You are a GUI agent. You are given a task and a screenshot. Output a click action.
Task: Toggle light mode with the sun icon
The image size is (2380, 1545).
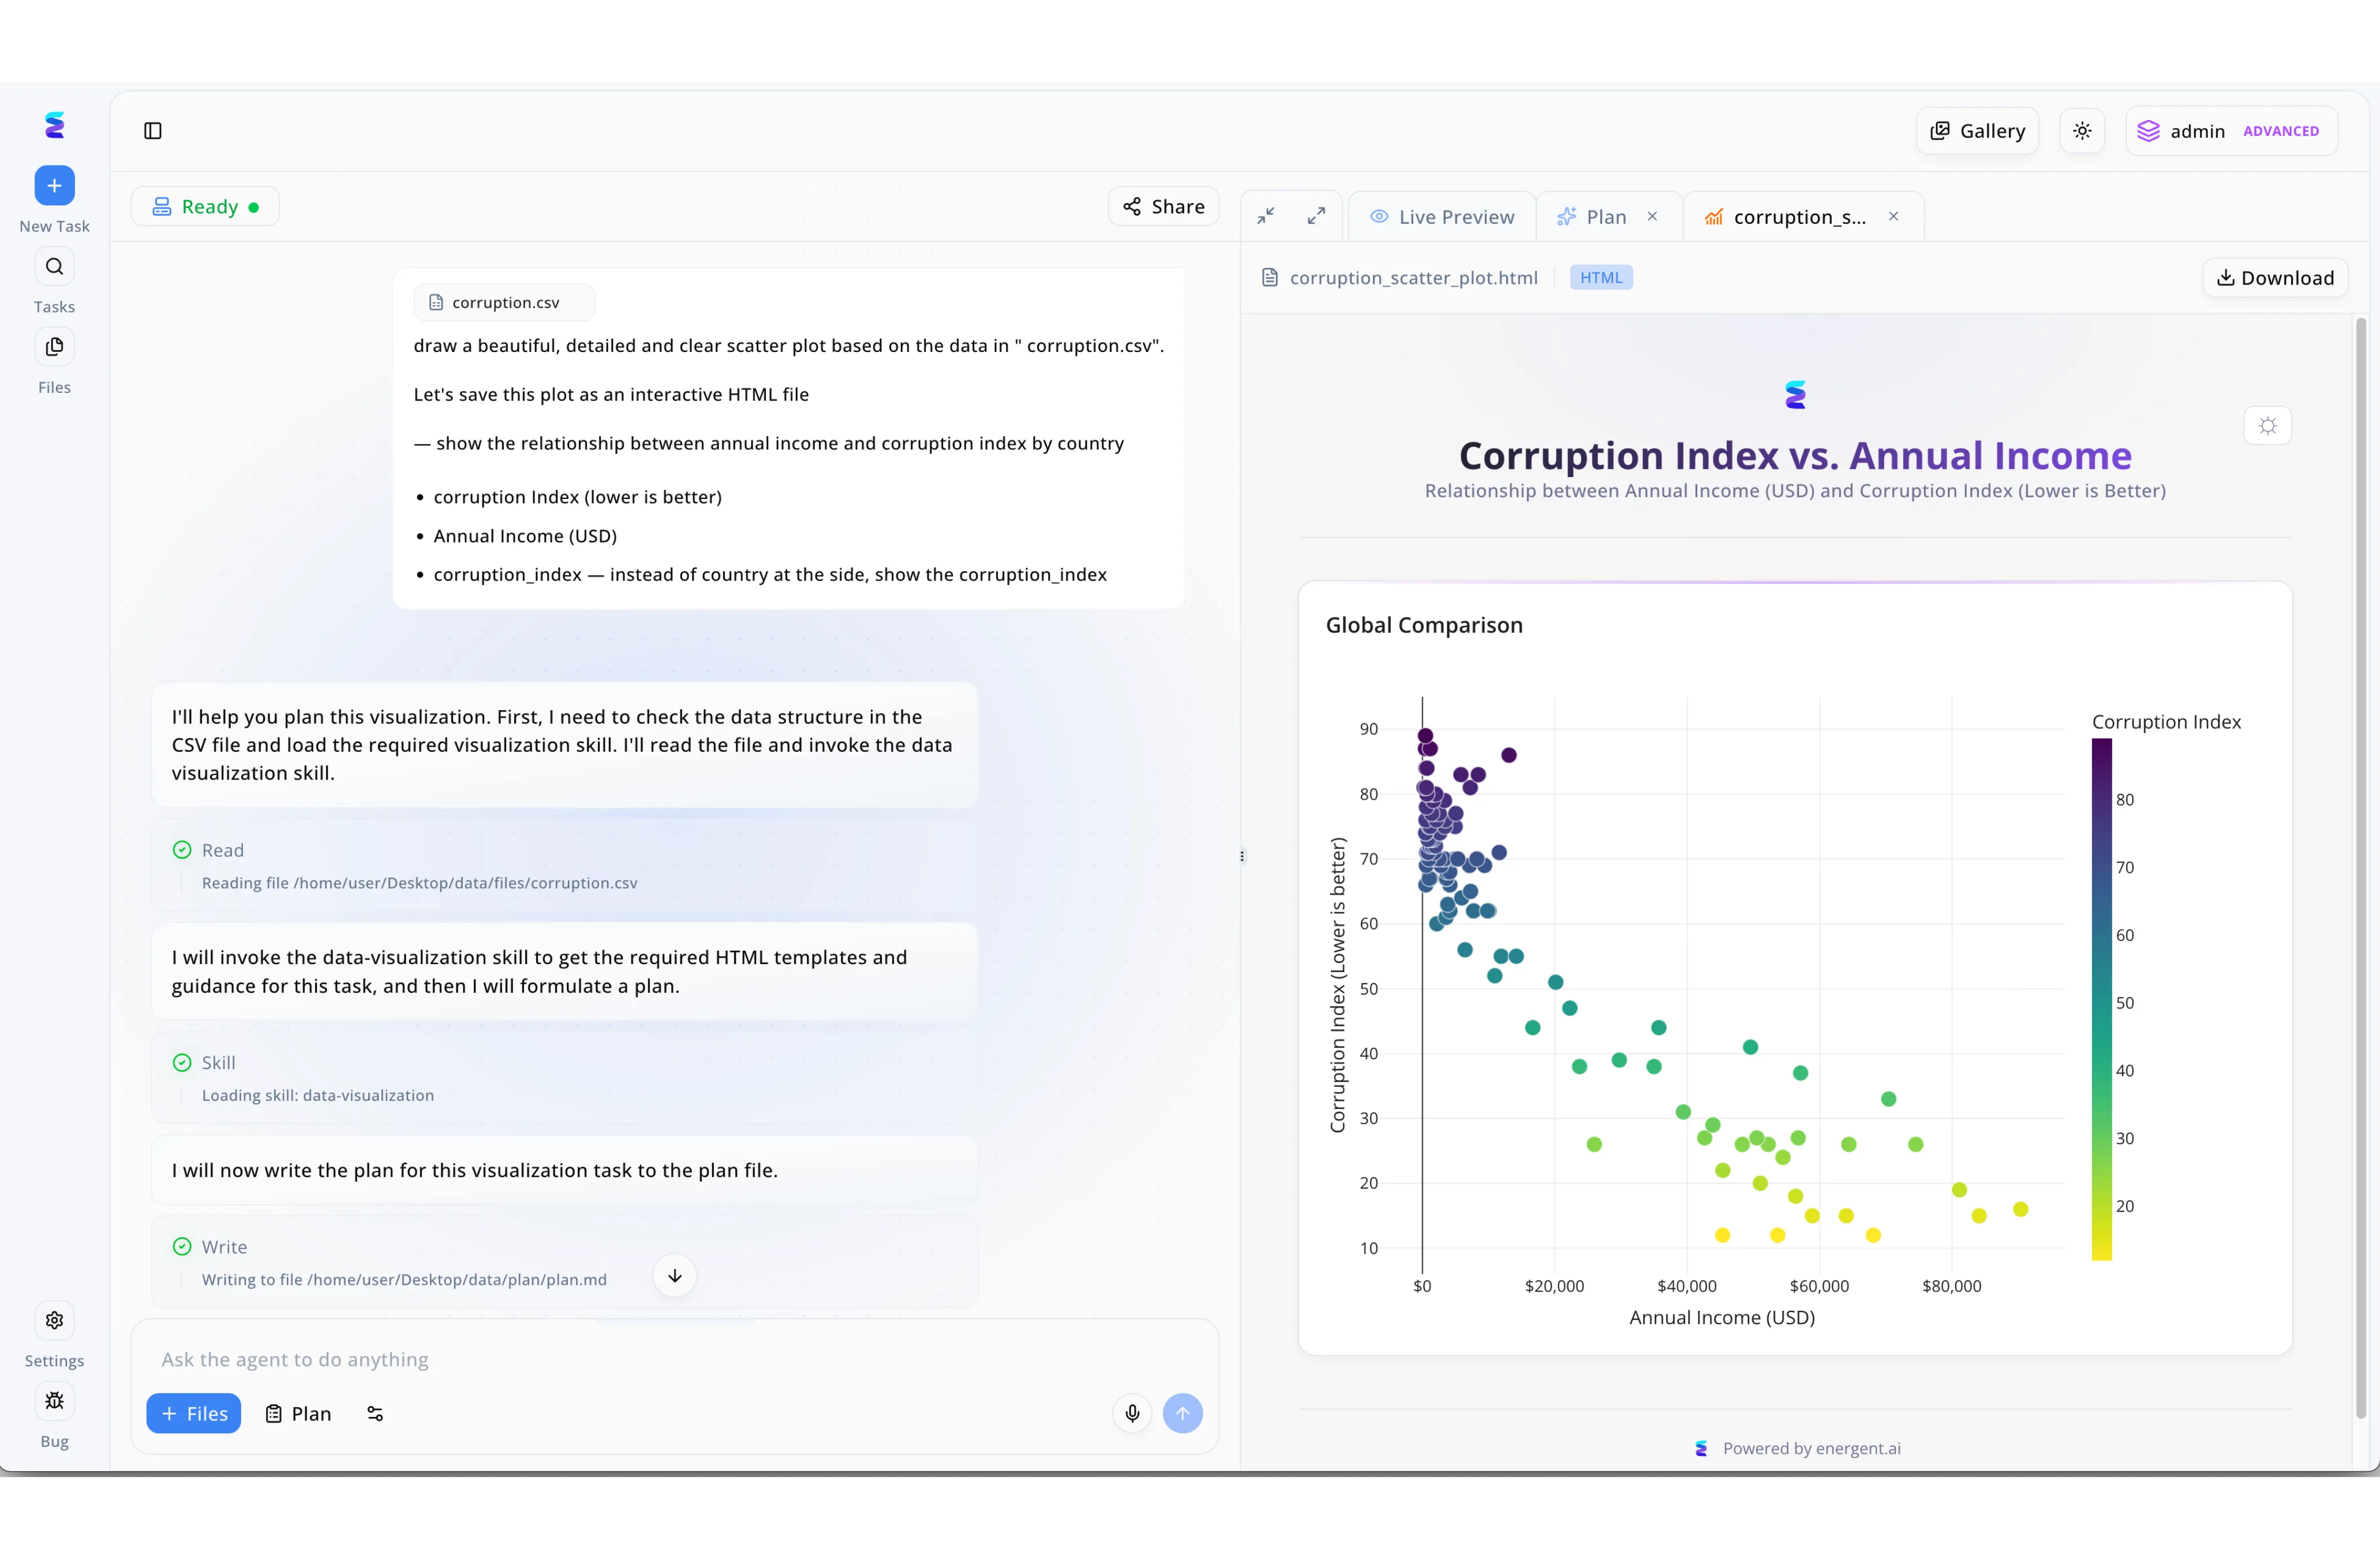point(2082,130)
